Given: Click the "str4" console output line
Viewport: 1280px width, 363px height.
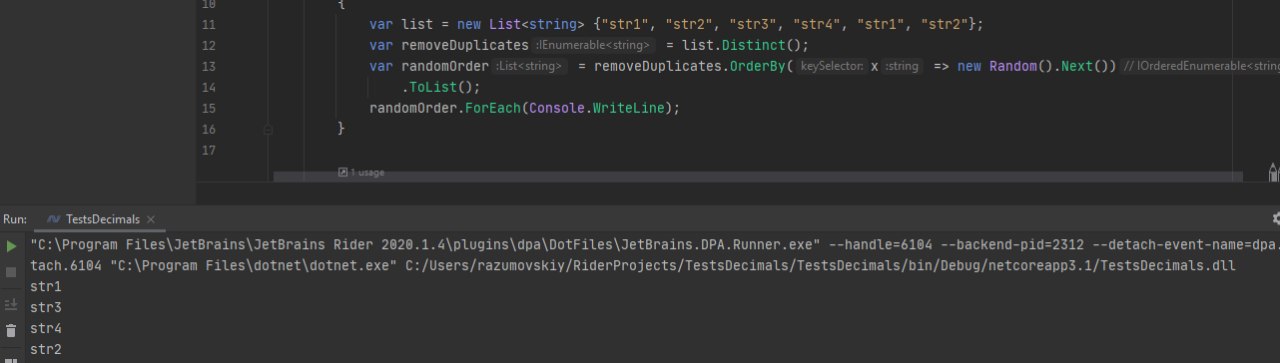Looking at the screenshot, I should [46, 329].
